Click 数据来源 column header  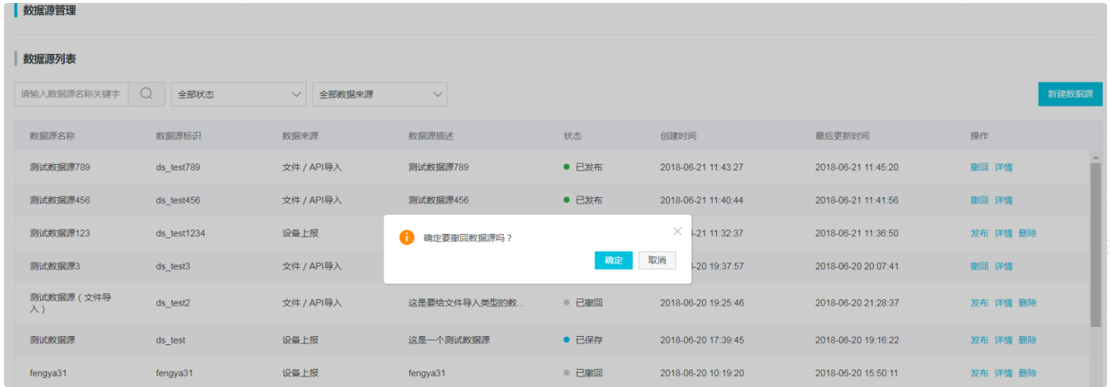point(300,135)
